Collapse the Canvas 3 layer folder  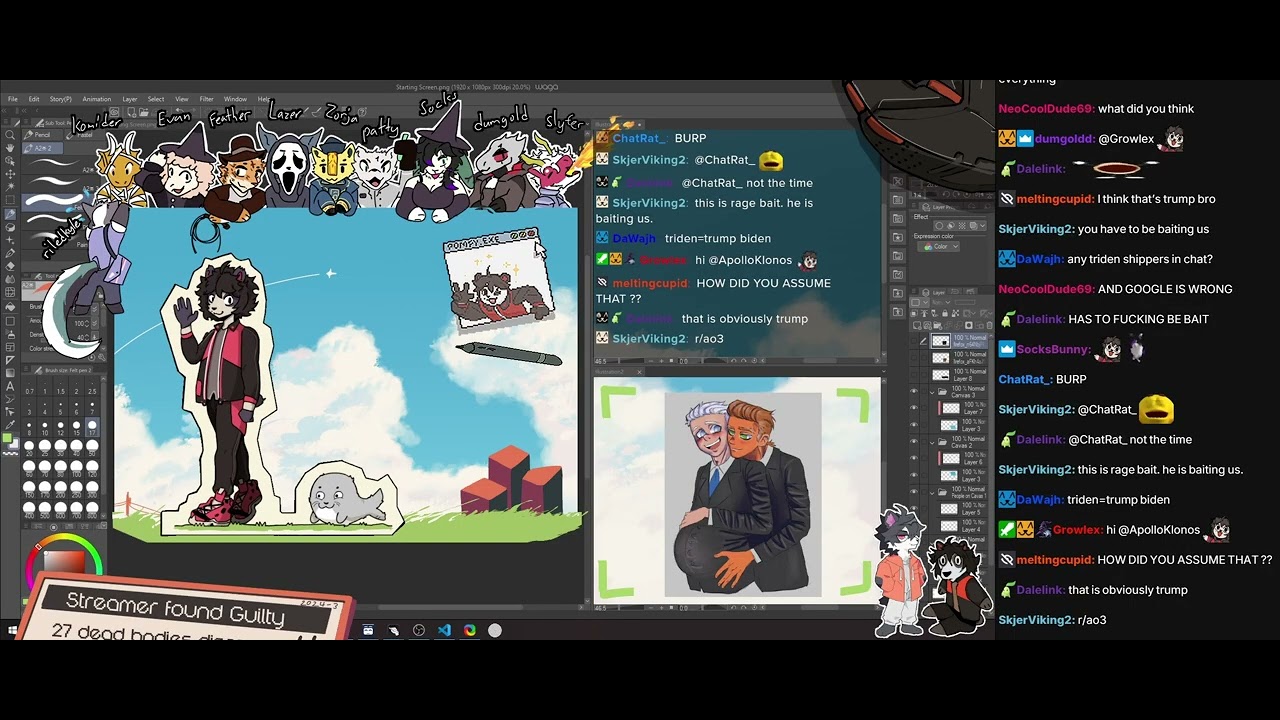932,392
